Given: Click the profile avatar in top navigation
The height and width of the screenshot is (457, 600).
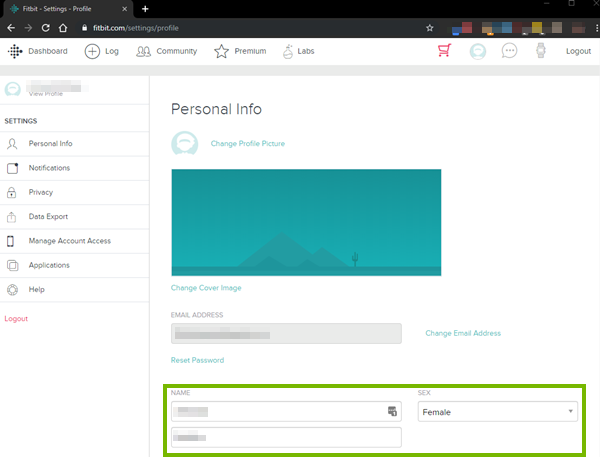Looking at the screenshot, I should coord(478,51).
